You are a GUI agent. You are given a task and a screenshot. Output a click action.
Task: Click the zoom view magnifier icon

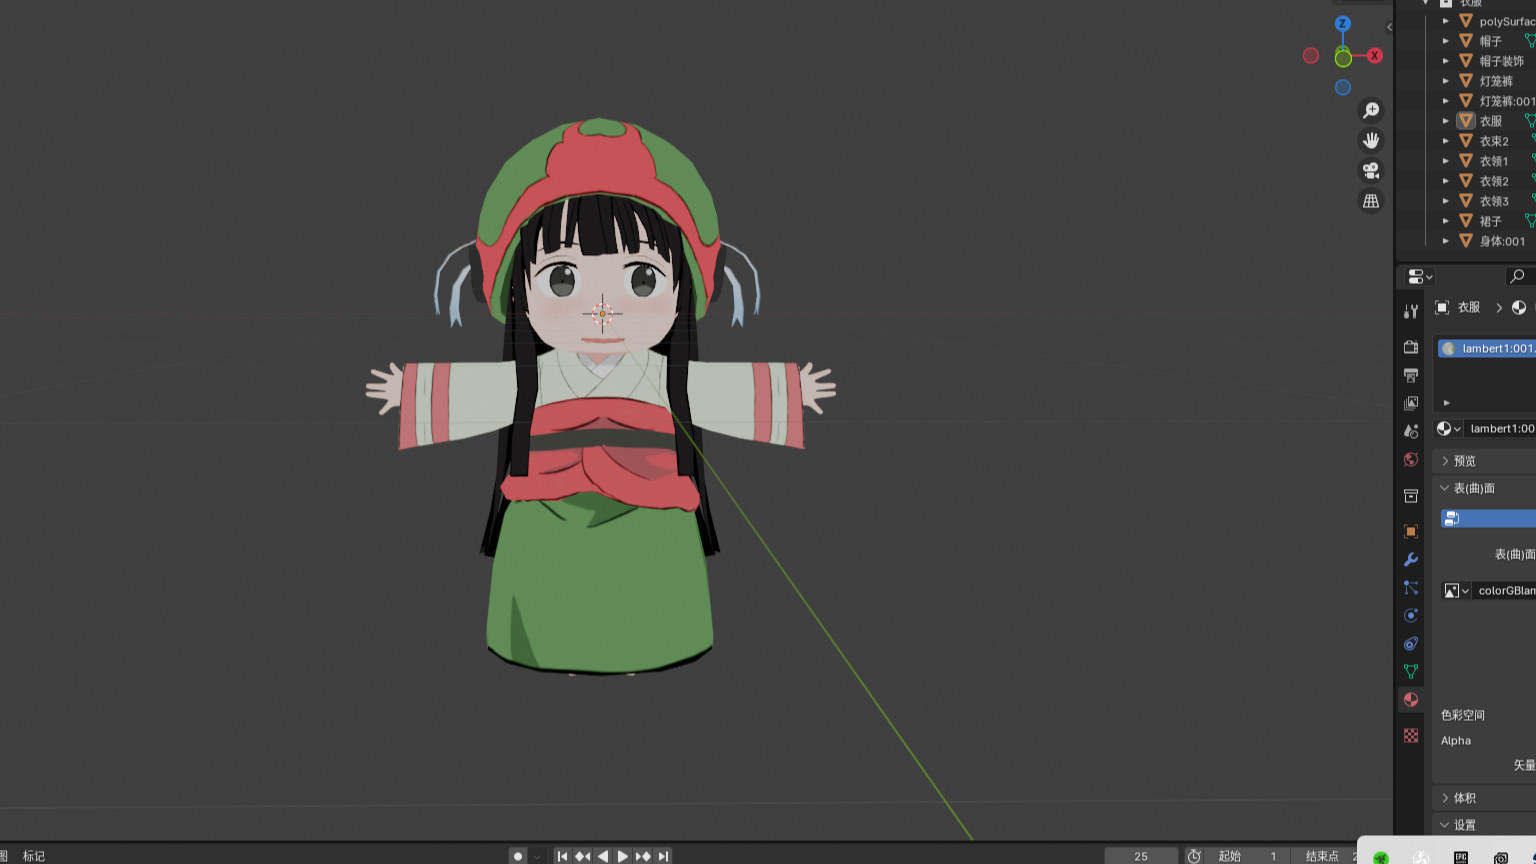coord(1371,110)
